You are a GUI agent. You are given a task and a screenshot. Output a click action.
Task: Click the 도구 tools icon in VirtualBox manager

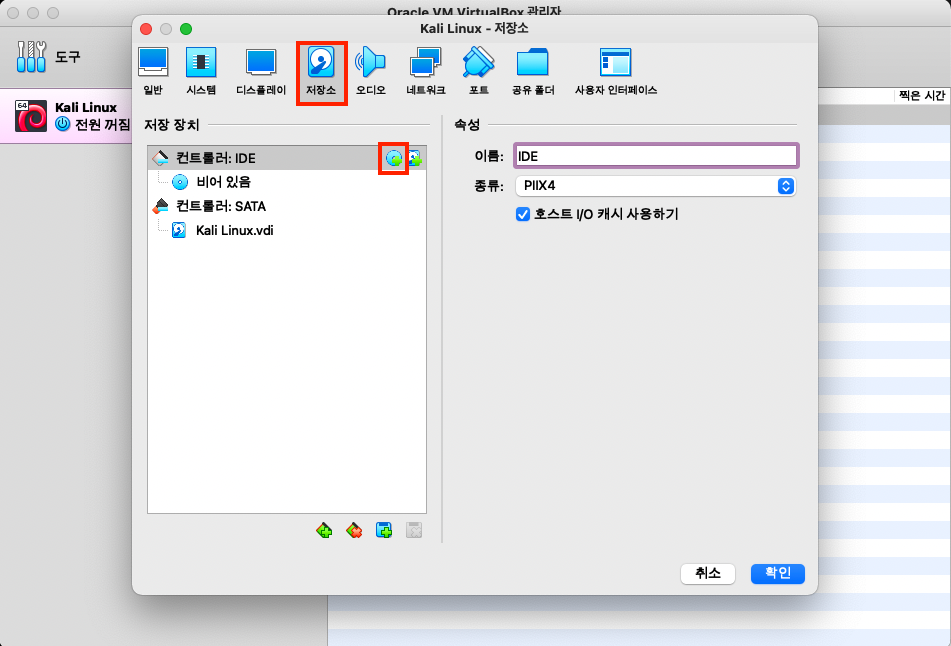click(31, 57)
